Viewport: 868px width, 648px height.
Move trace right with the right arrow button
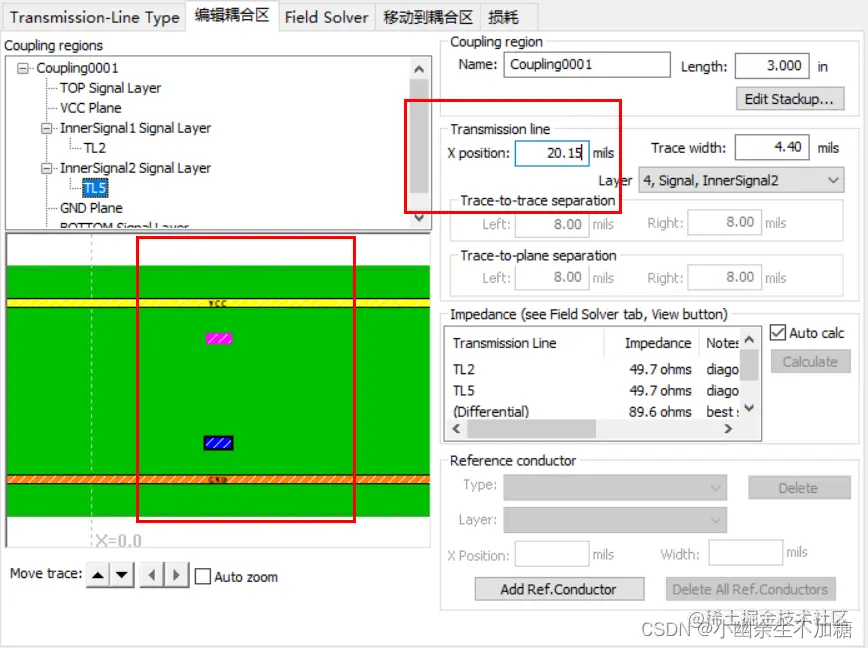click(x=177, y=576)
